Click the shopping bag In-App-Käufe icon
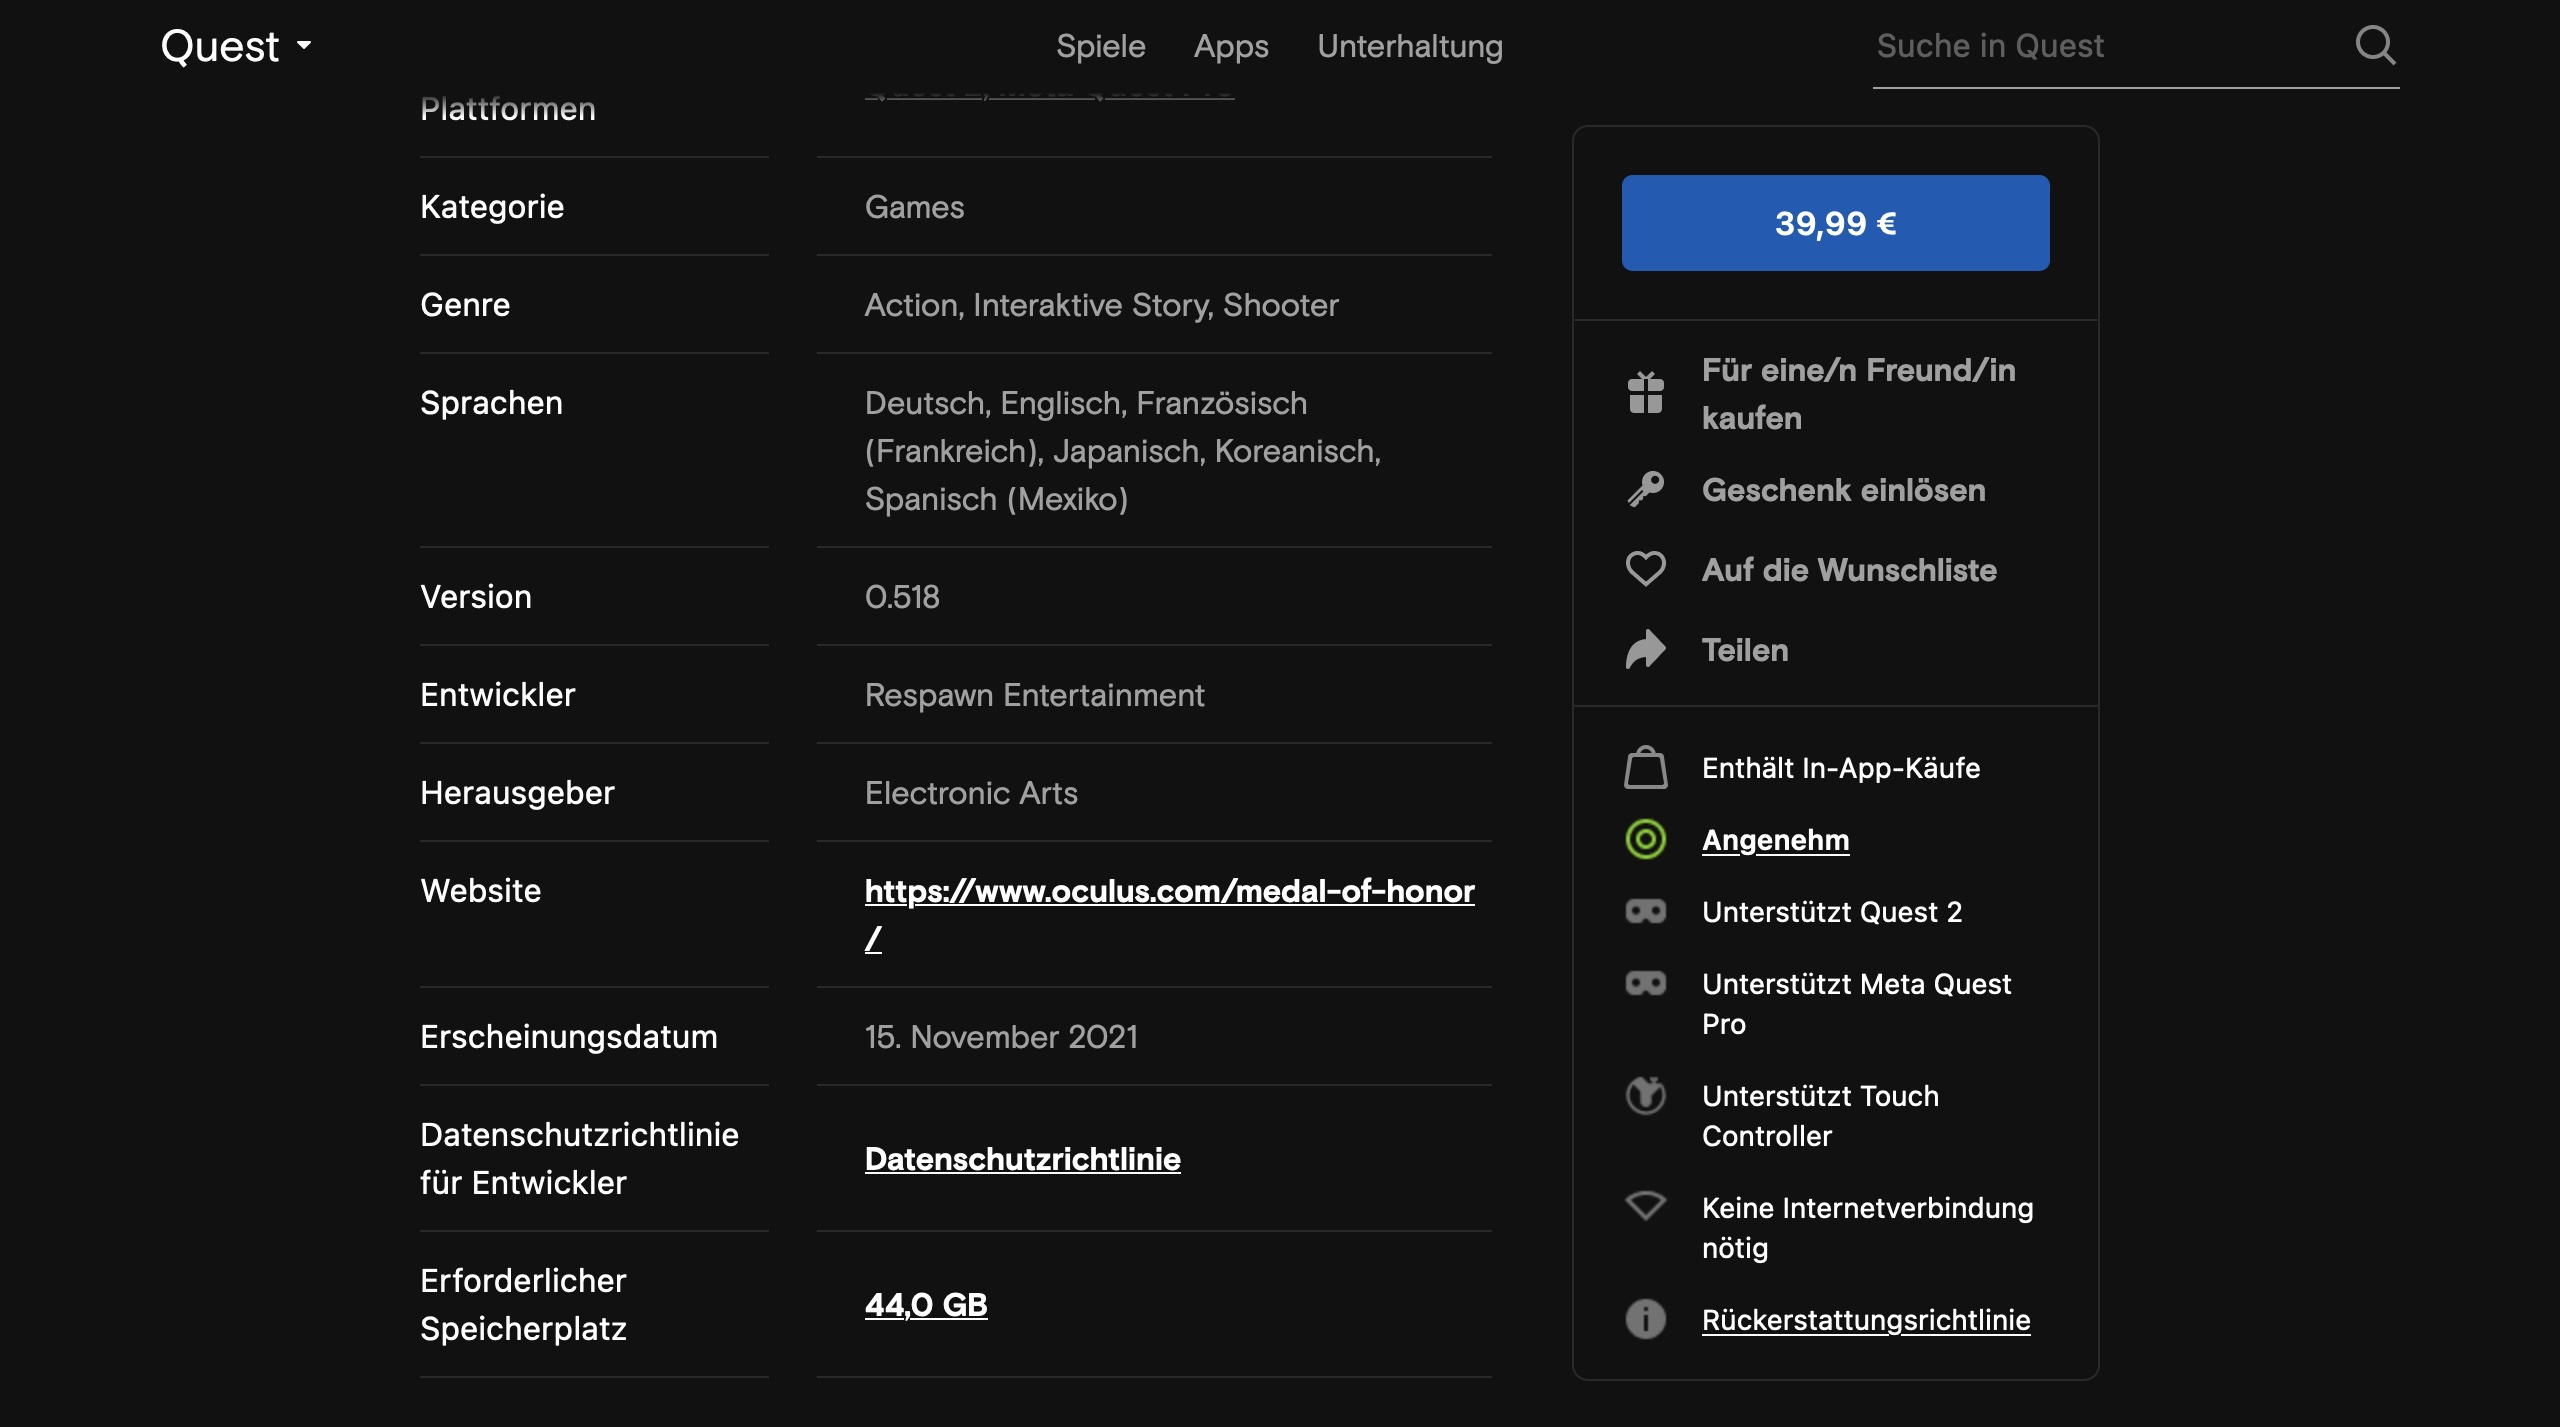 pos(1645,768)
